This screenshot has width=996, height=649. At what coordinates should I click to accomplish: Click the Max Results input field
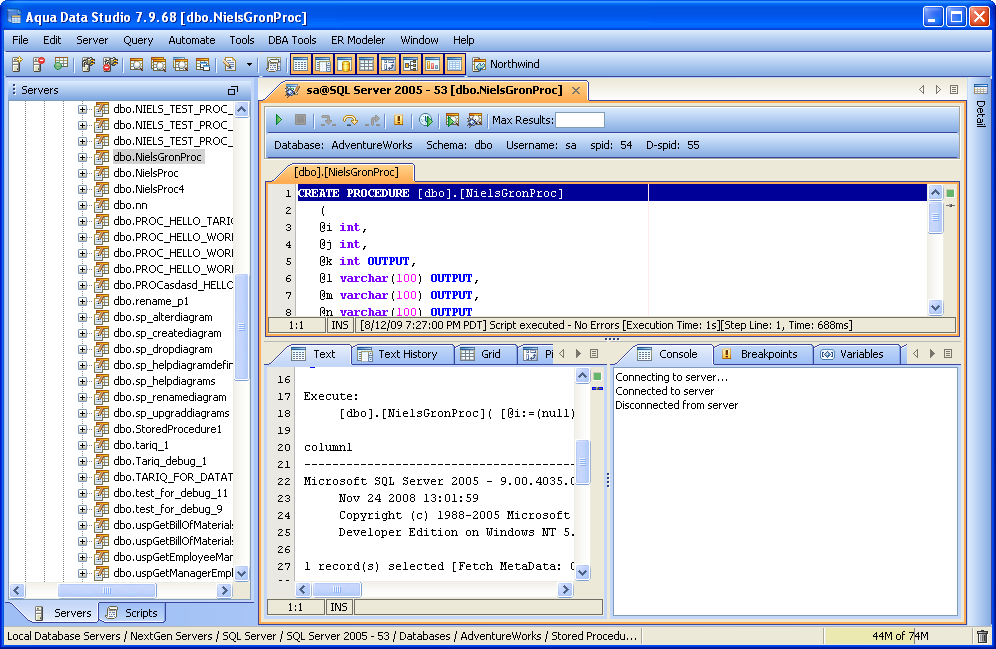pyautogui.click(x=580, y=120)
